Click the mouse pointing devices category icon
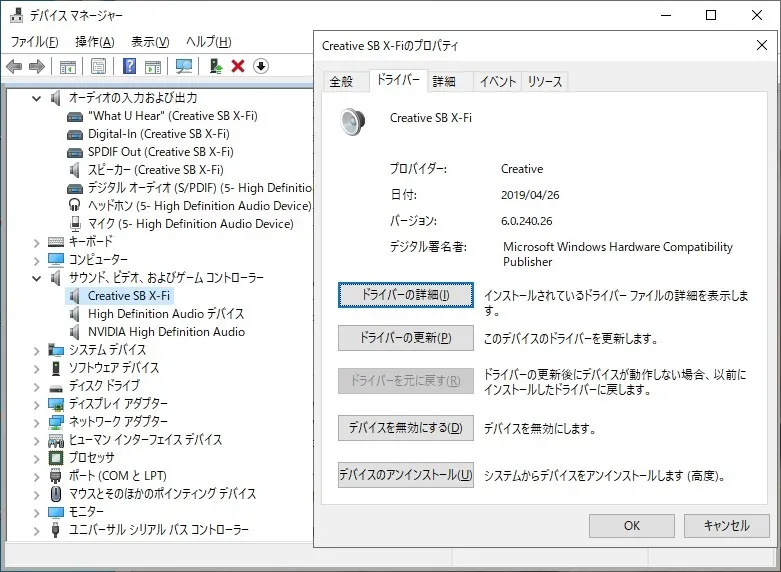 pos(56,494)
